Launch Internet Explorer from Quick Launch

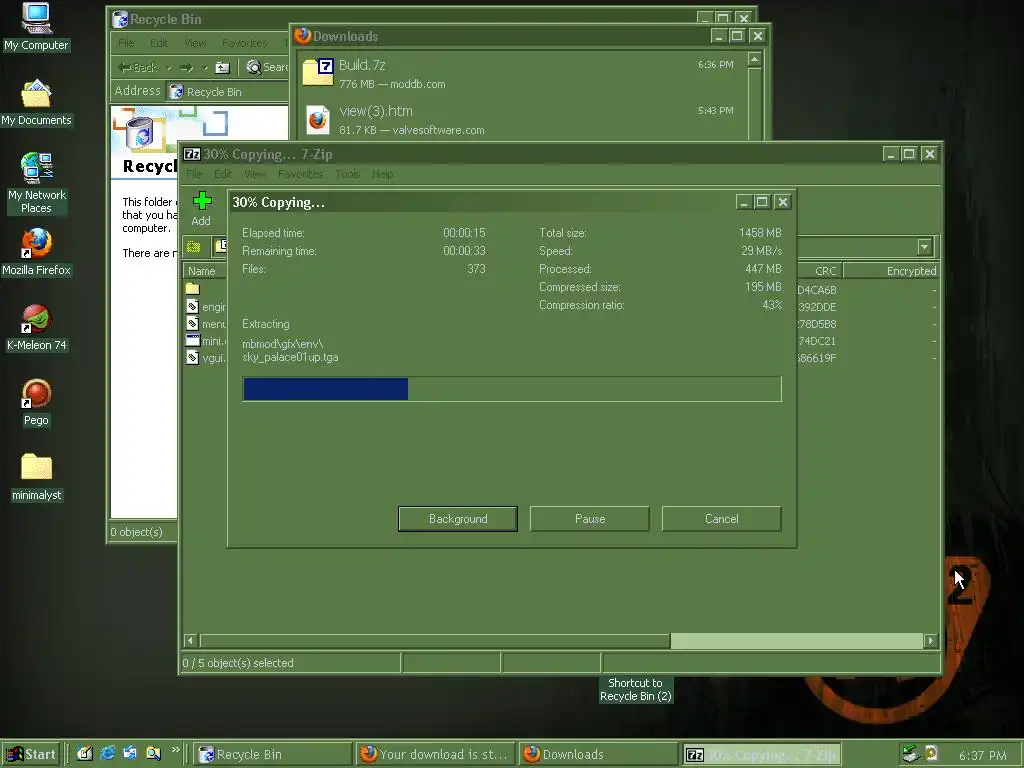108,753
